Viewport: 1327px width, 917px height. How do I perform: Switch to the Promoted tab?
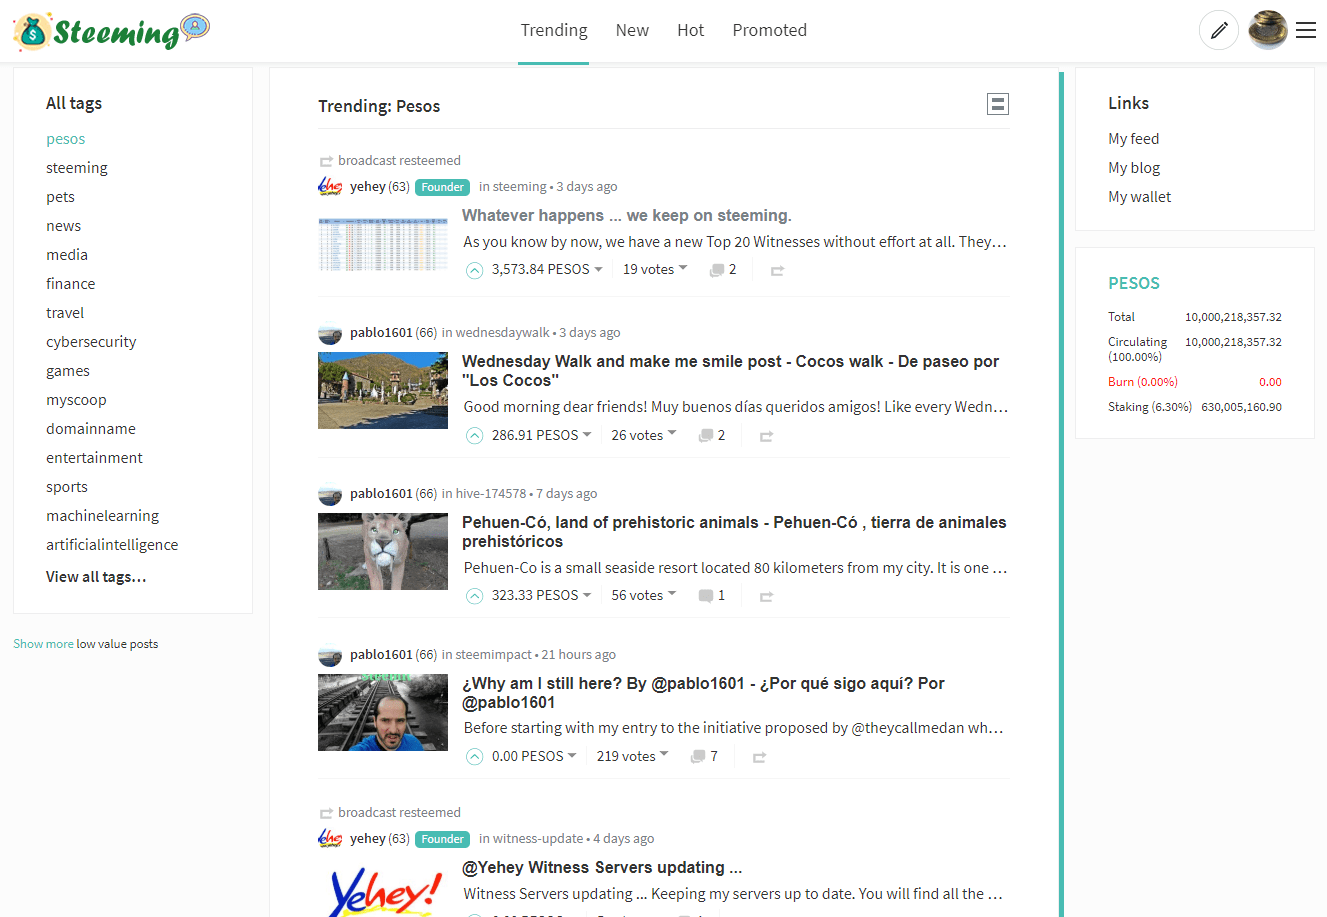tap(770, 30)
